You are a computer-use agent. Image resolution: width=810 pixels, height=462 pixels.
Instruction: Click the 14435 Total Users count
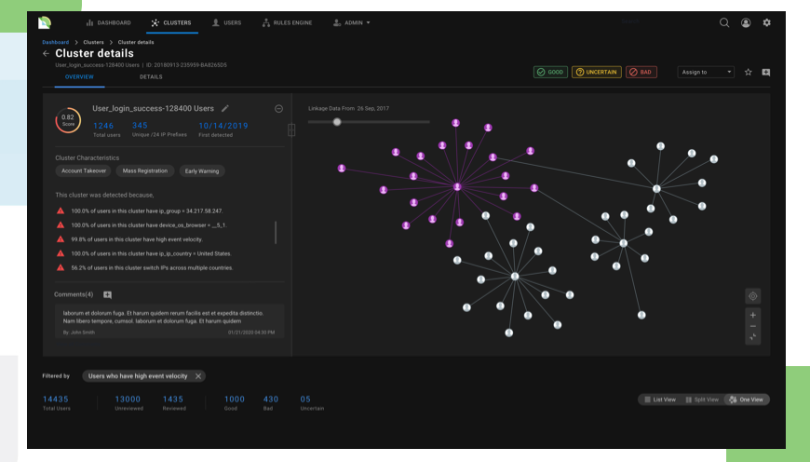click(55, 399)
